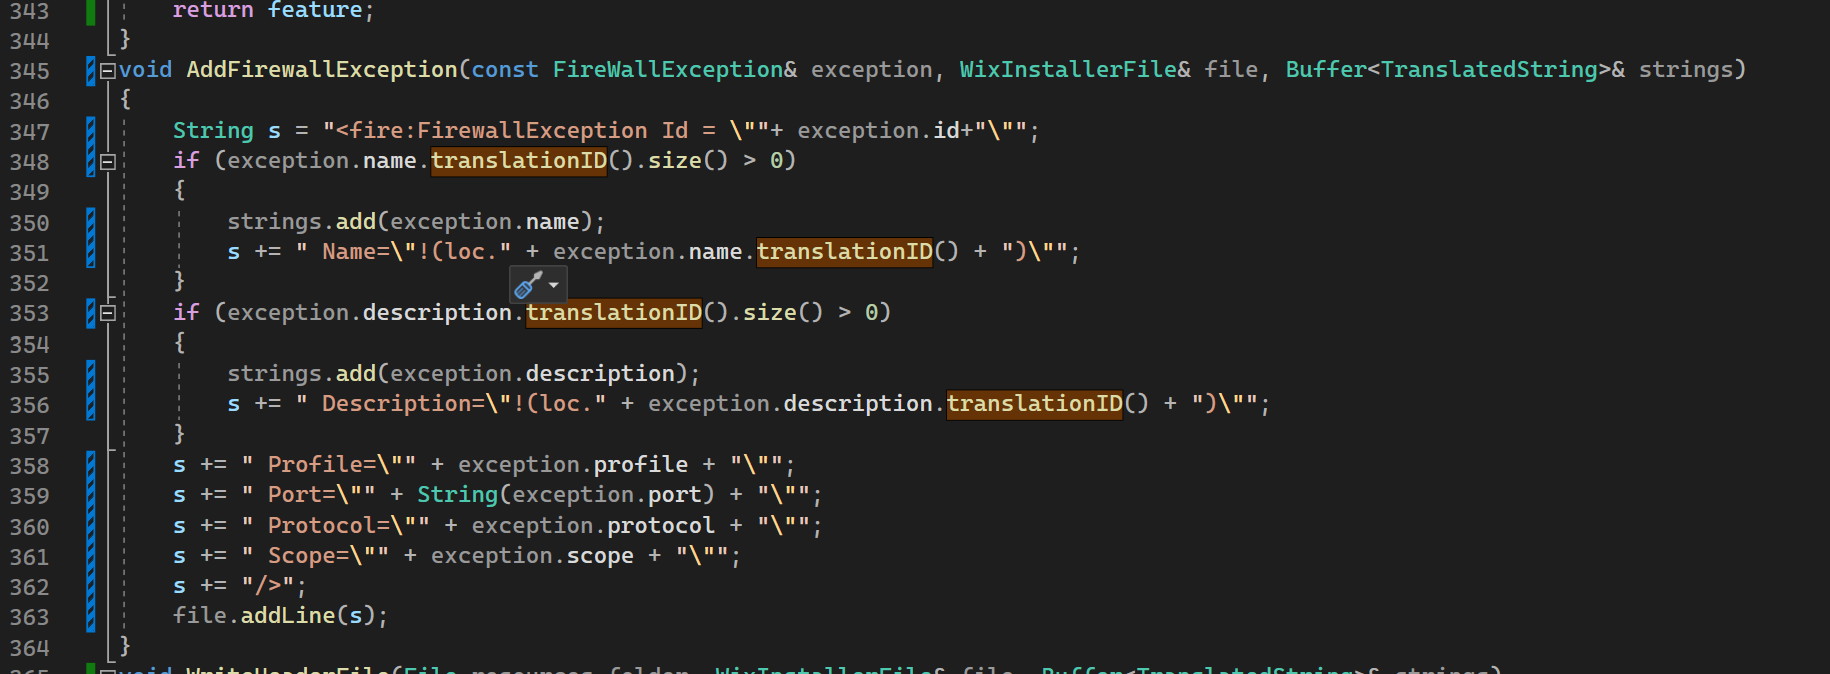Click the screwdriver Quick Actions icon
1830x674 pixels.
click(528, 286)
